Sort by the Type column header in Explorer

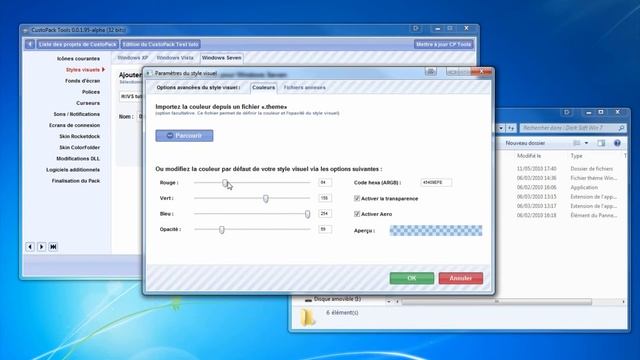click(x=576, y=156)
